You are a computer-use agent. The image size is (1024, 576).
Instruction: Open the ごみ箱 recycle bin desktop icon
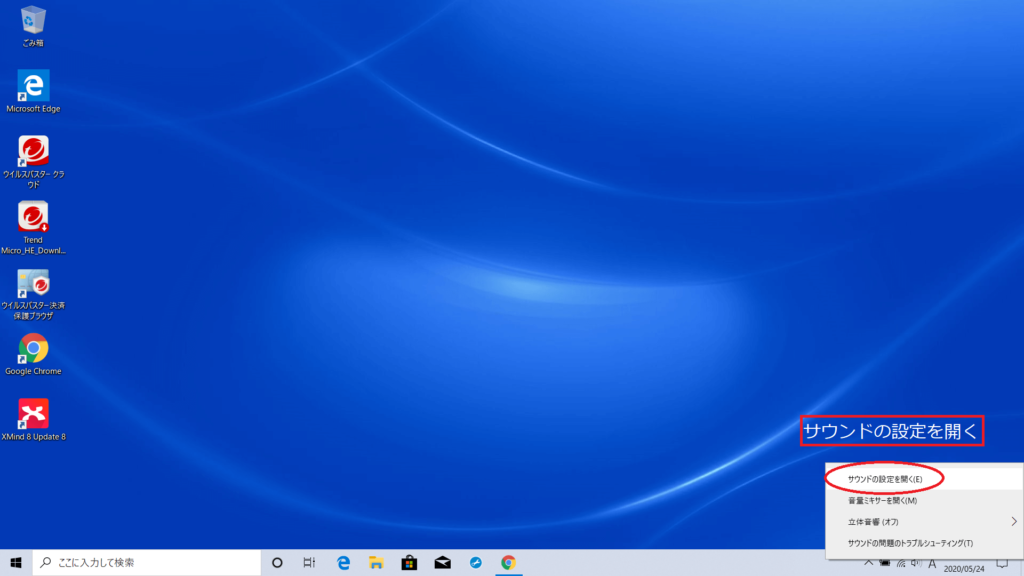pyautogui.click(x=33, y=26)
